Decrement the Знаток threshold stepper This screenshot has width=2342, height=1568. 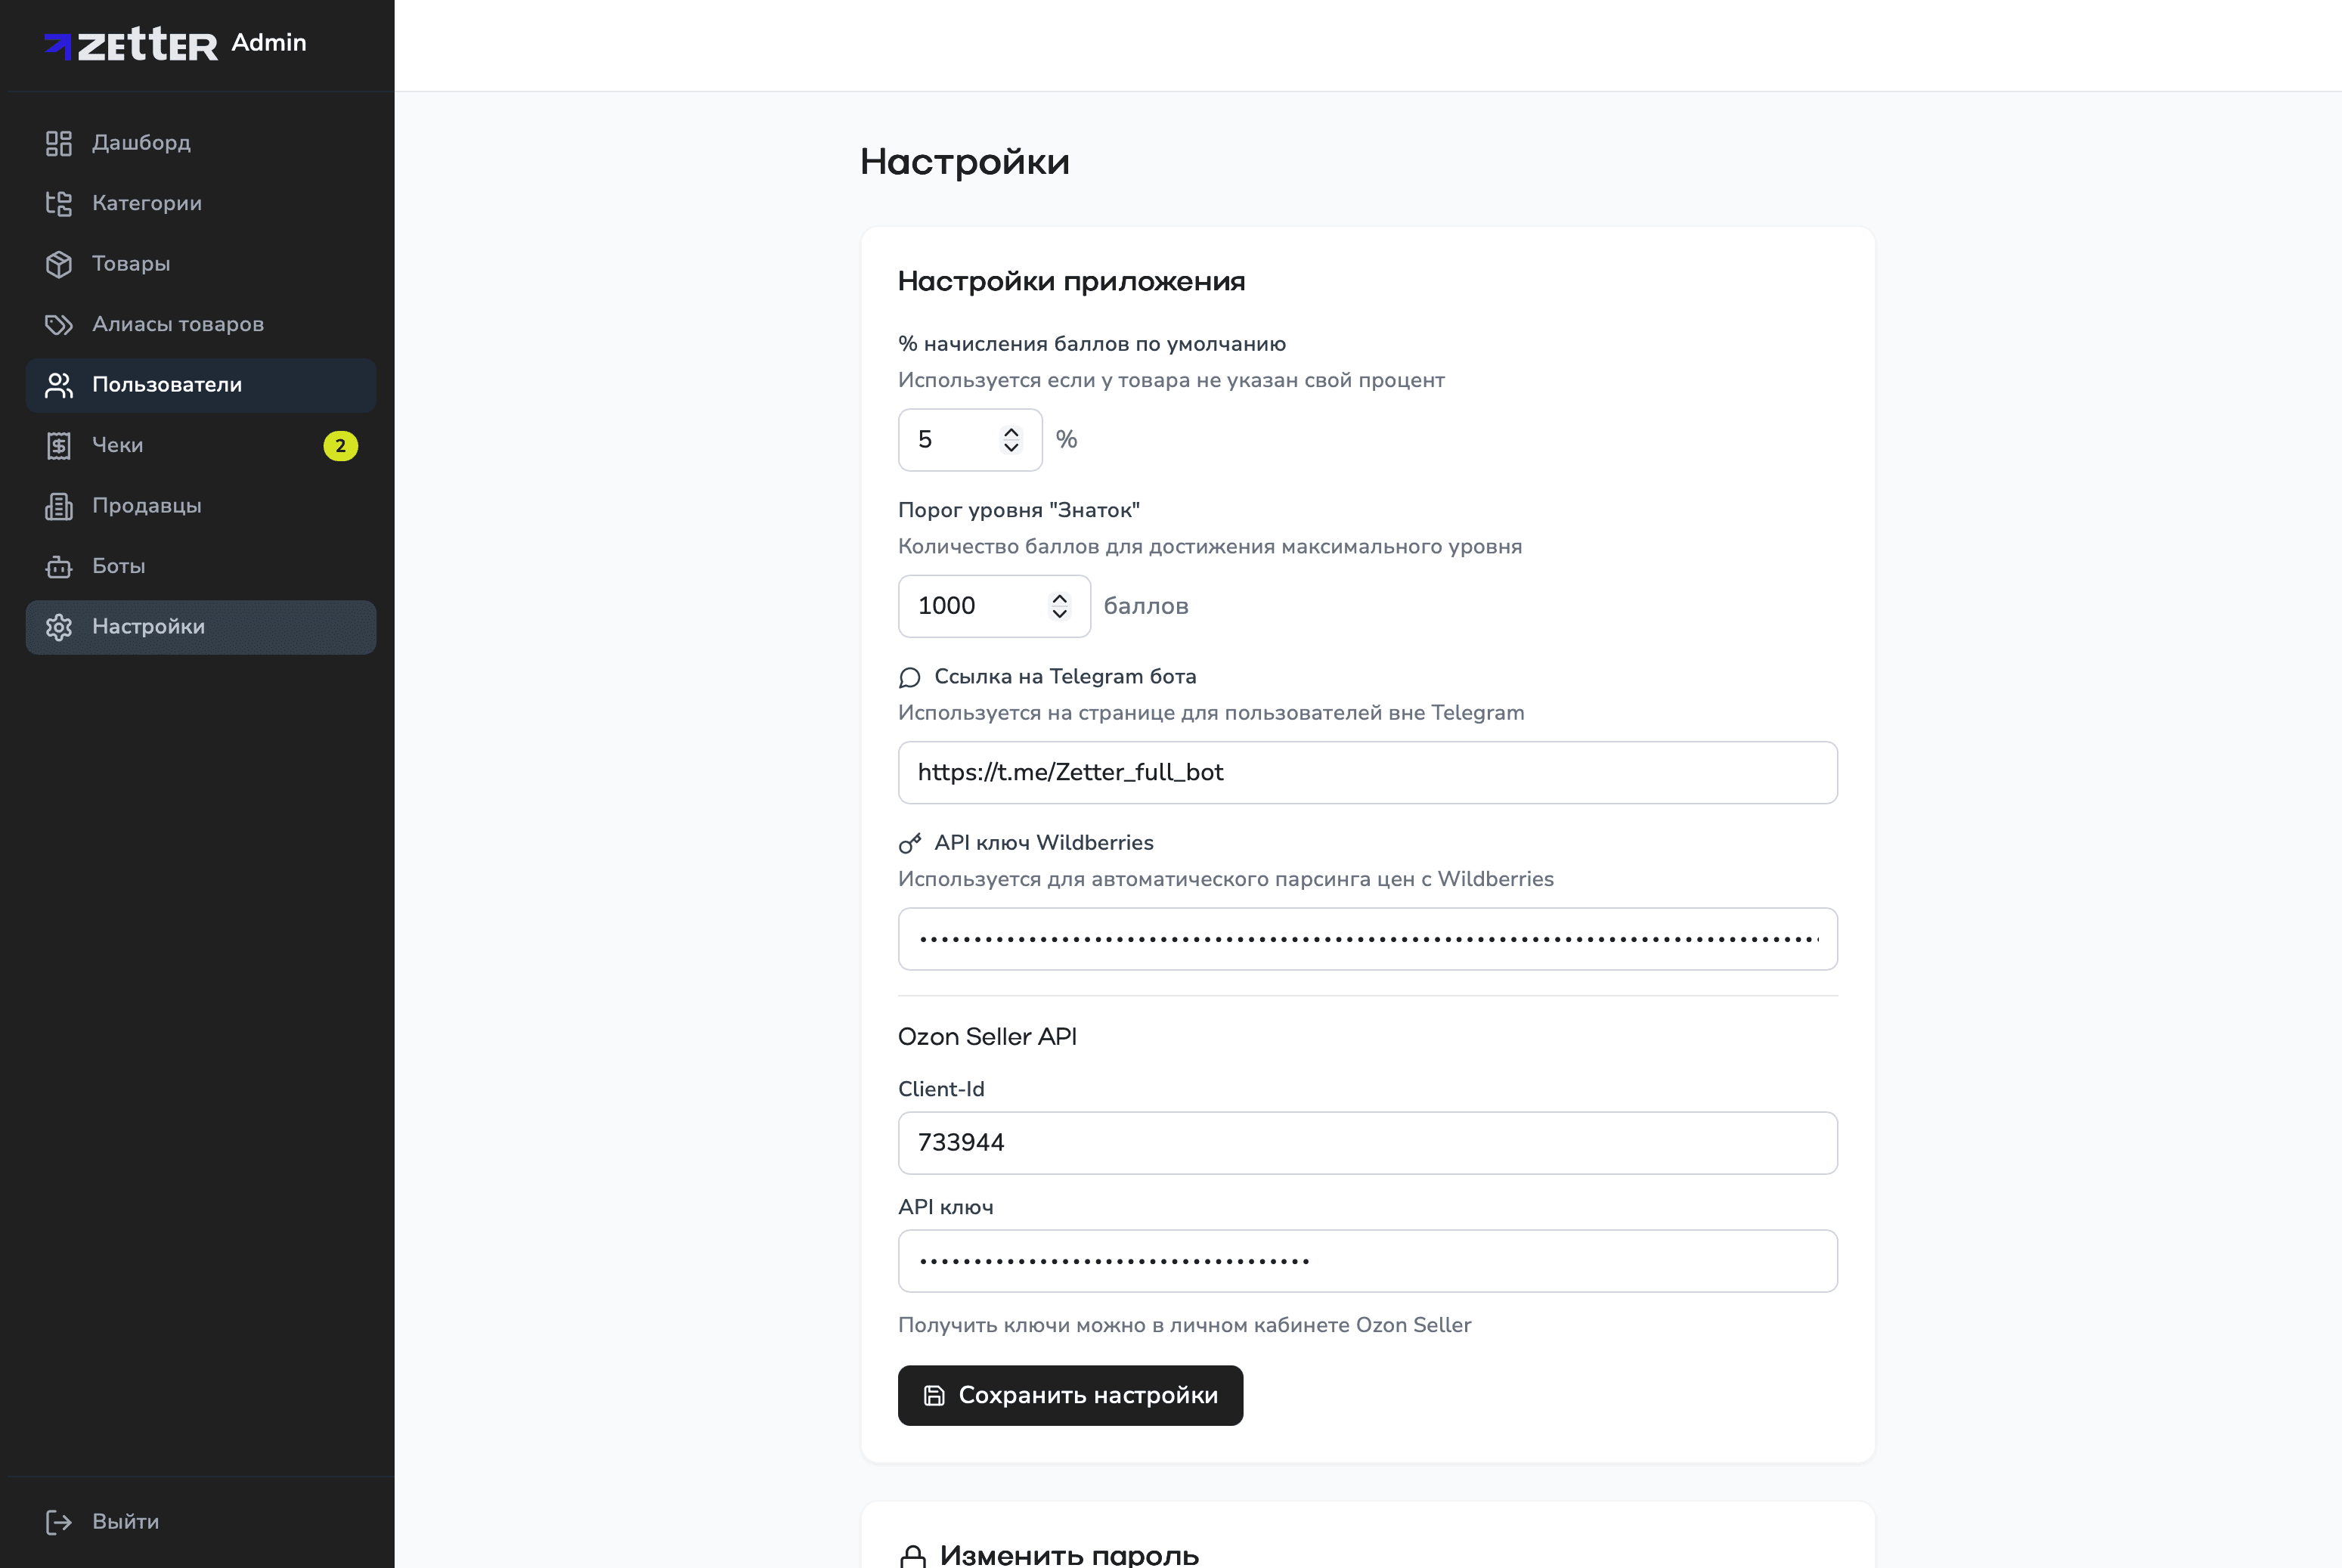coord(1059,613)
